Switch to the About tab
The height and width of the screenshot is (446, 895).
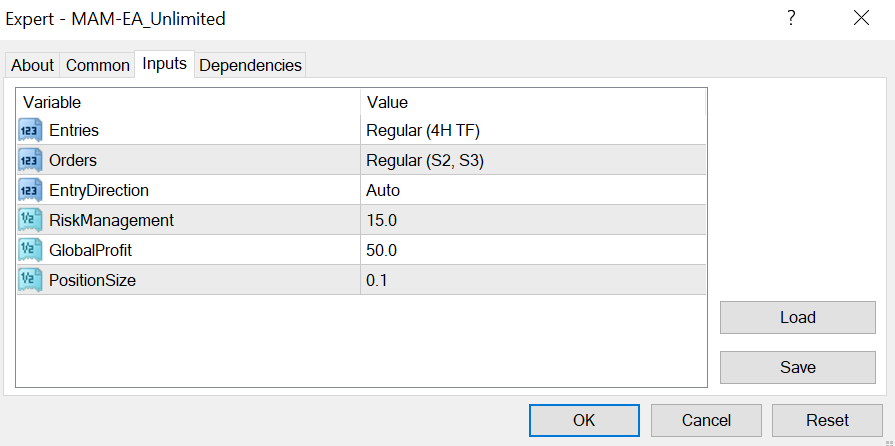[x=32, y=65]
